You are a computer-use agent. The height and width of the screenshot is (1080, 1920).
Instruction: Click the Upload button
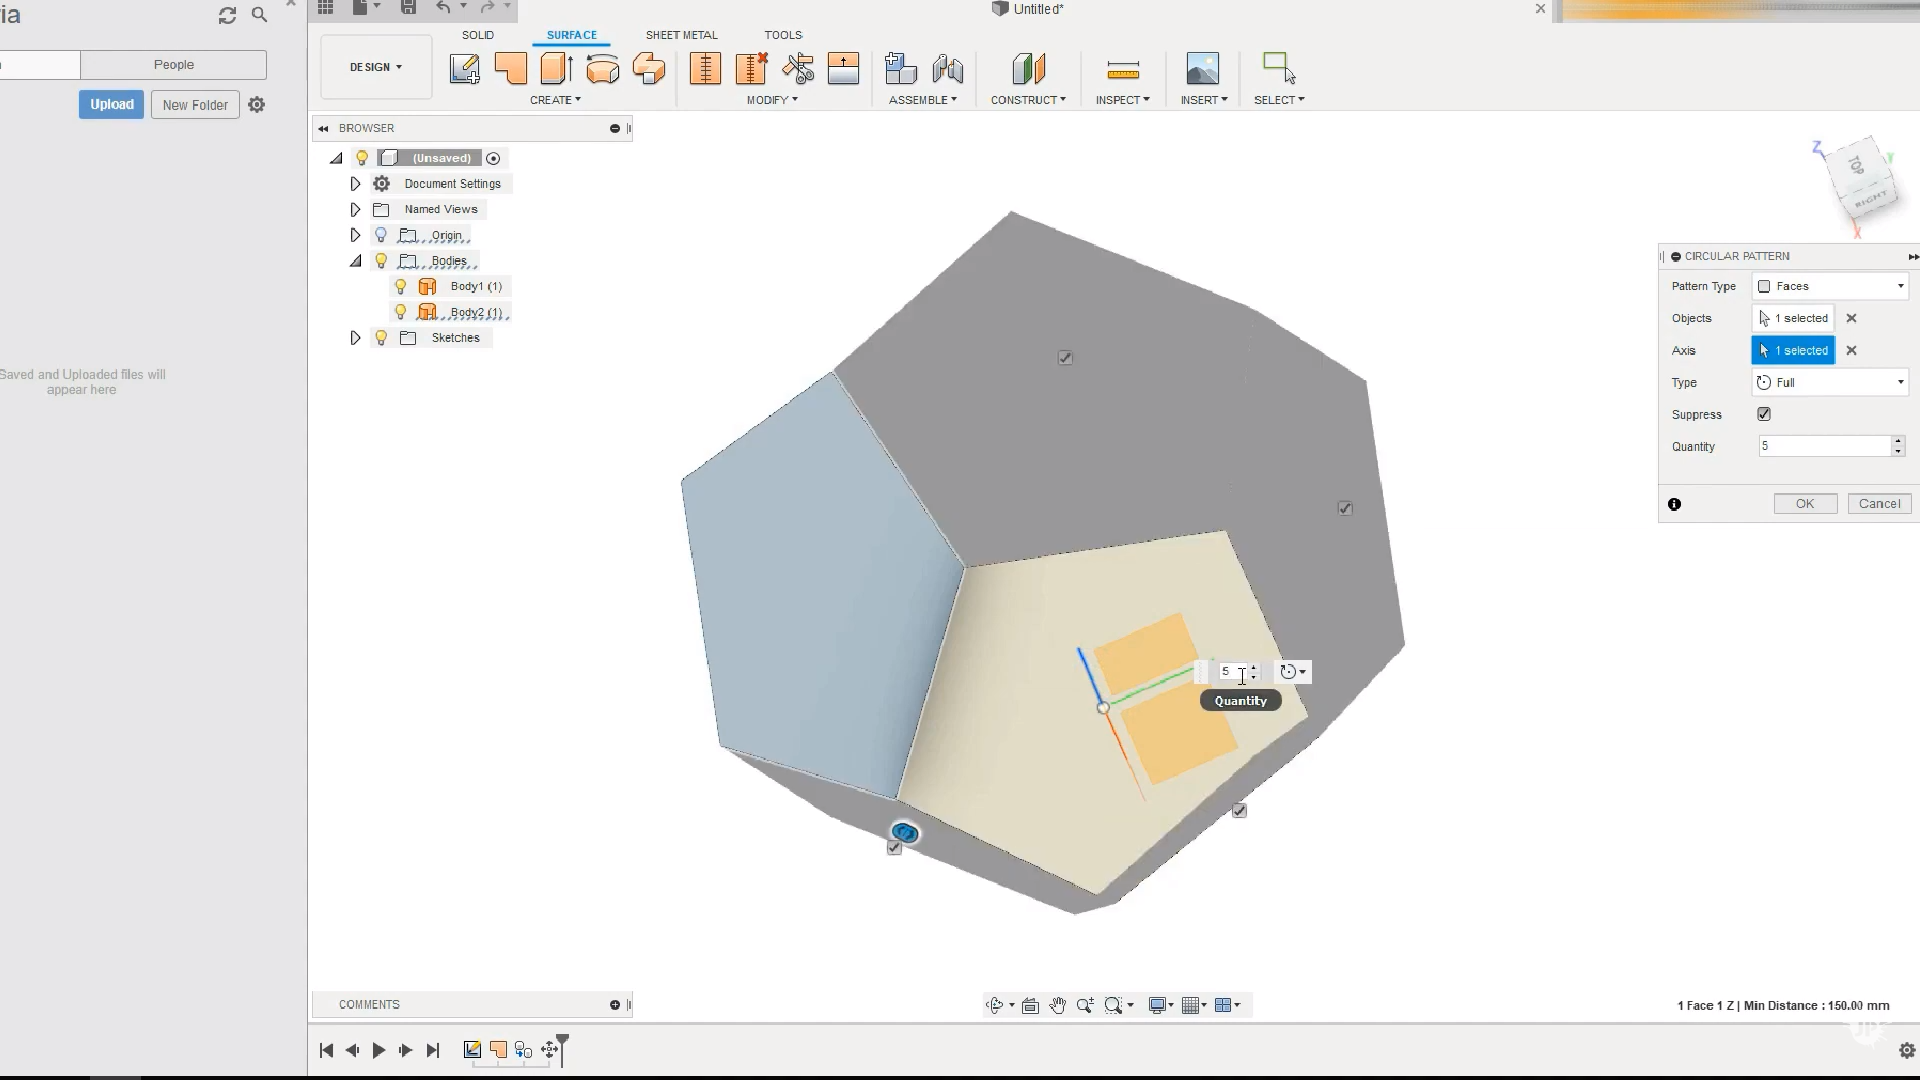(111, 104)
